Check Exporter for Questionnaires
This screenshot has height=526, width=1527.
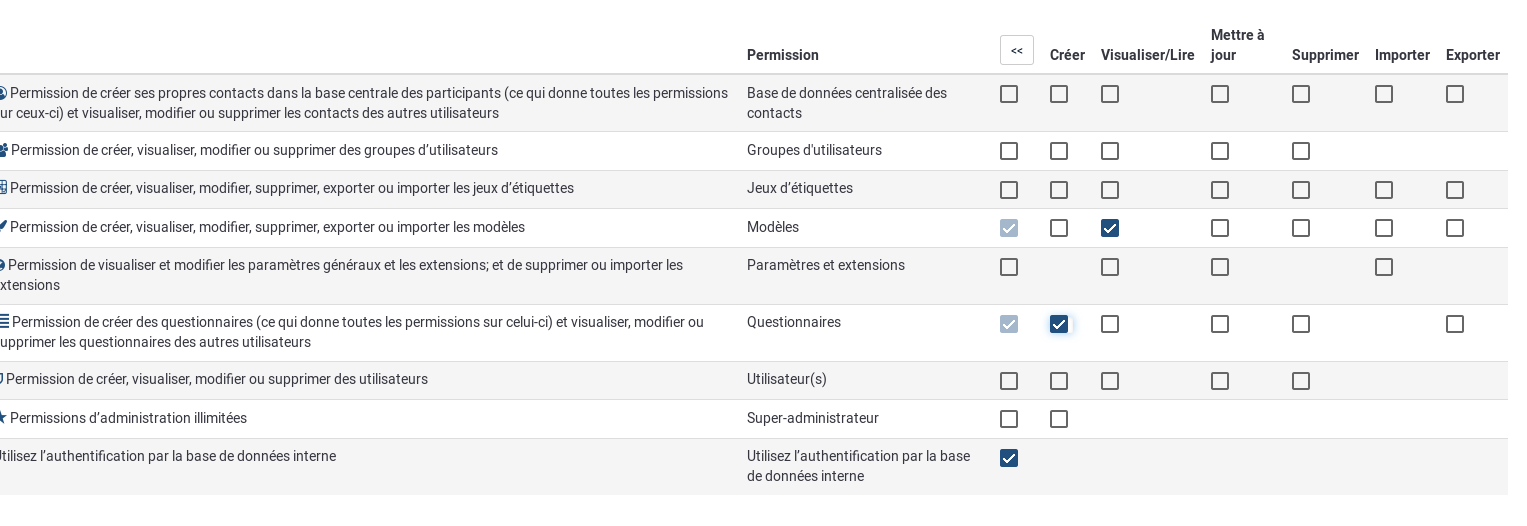click(1455, 324)
